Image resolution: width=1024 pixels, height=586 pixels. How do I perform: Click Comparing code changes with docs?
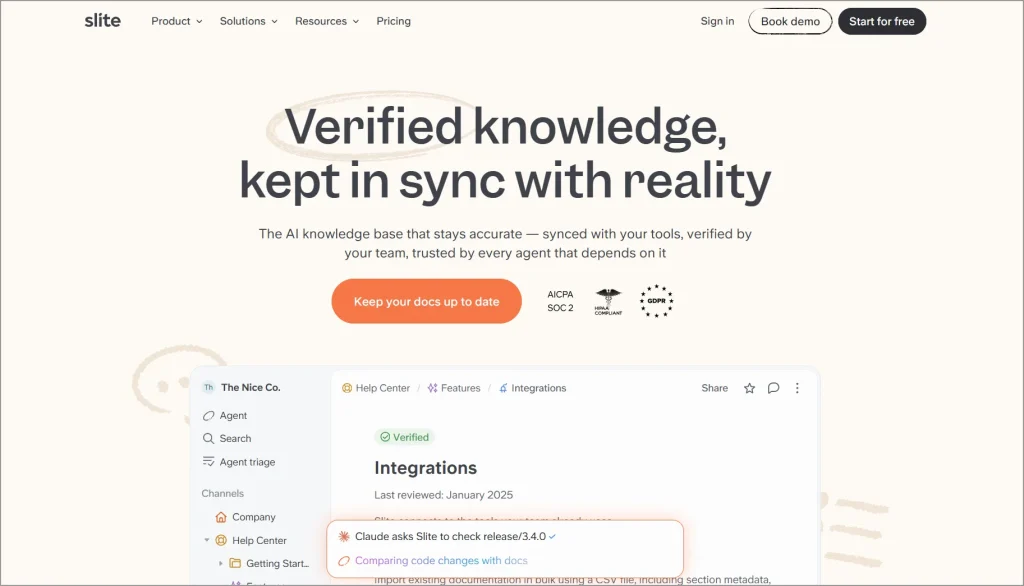pyautogui.click(x=441, y=561)
